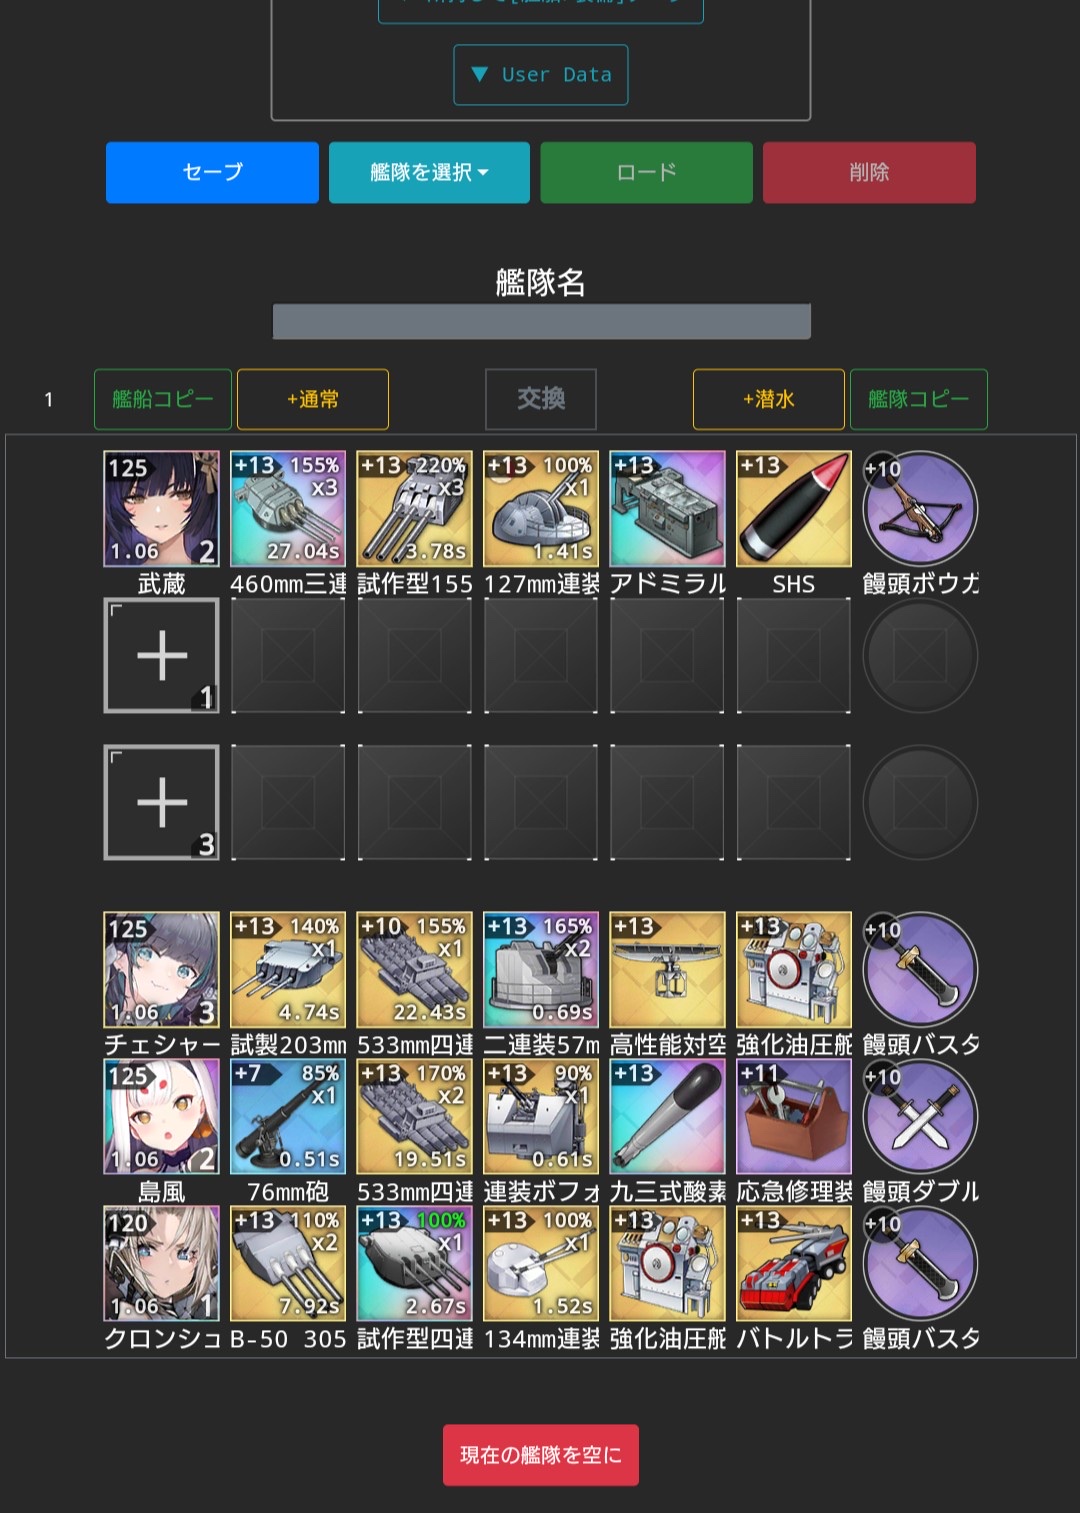Screen dimensions: 1080x1513
Task: Select the 高性能対空 radar equipment icon
Action: [x=667, y=970]
